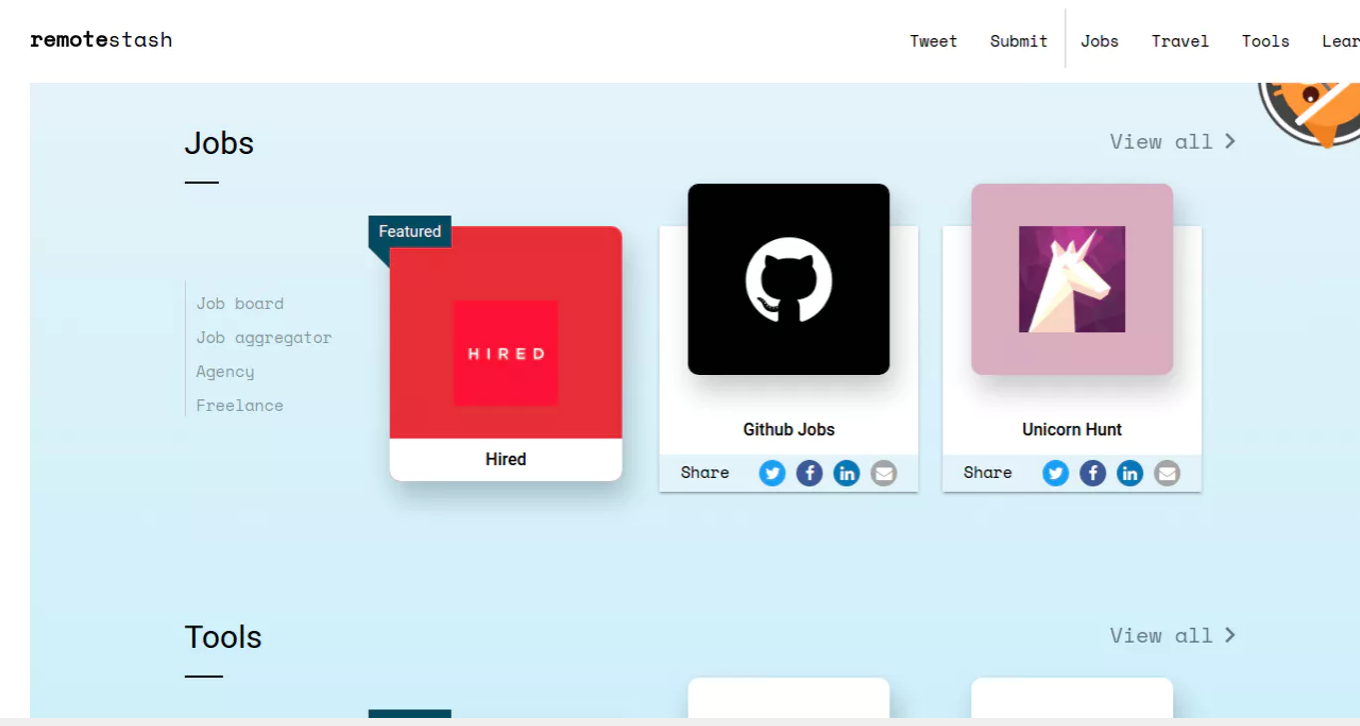Viewport: 1360px width, 726px height.
Task: Filter by Job board category
Action: pos(240,303)
